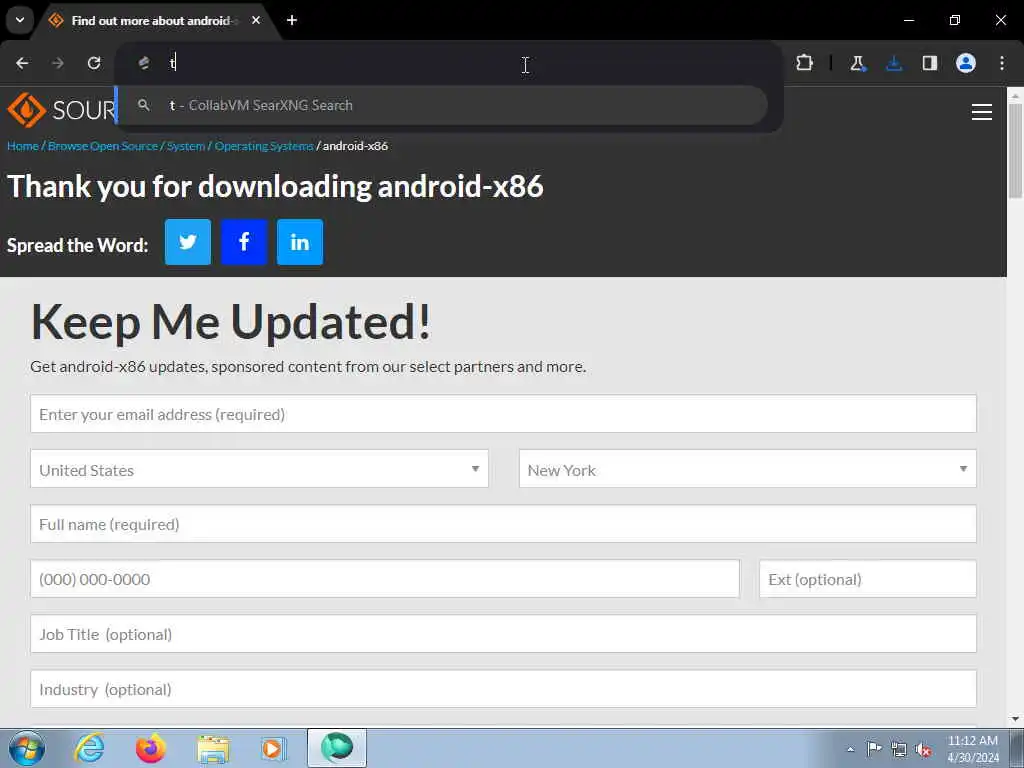
Task: Click the Full name field
Action: pos(504,524)
